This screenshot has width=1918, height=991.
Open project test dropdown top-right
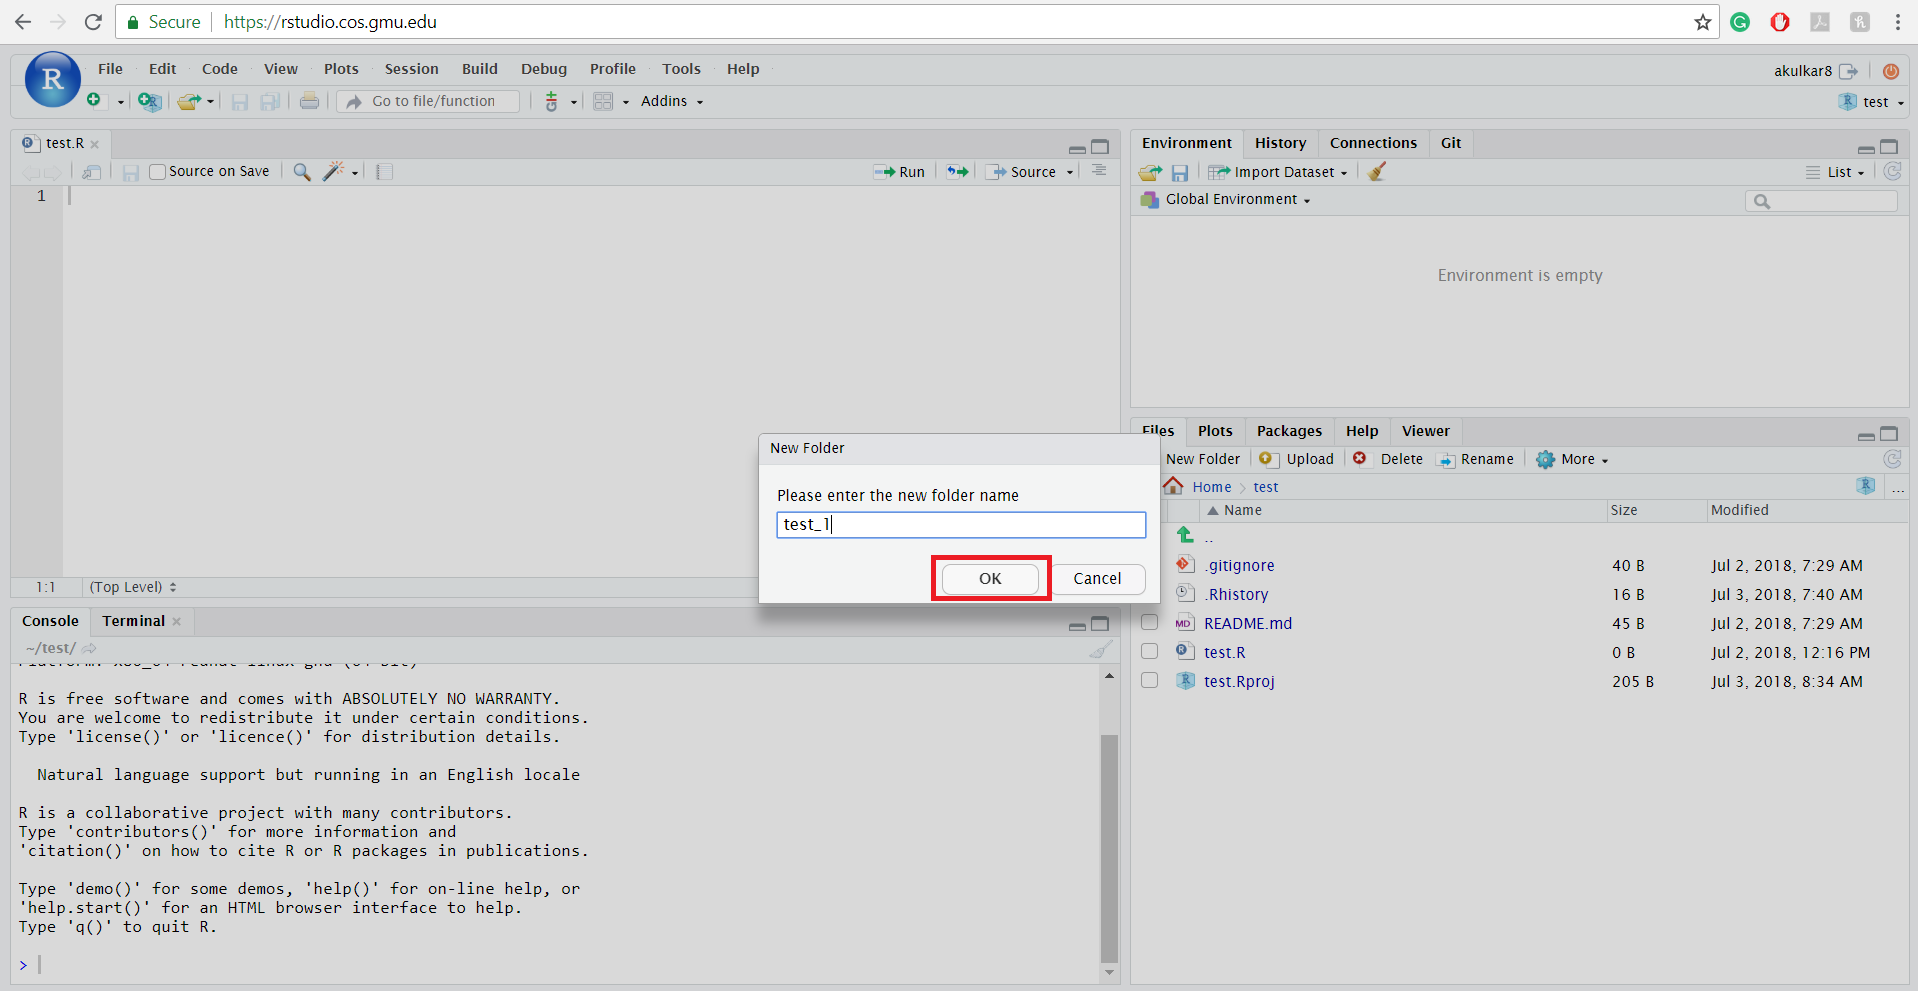pyautogui.click(x=1873, y=102)
